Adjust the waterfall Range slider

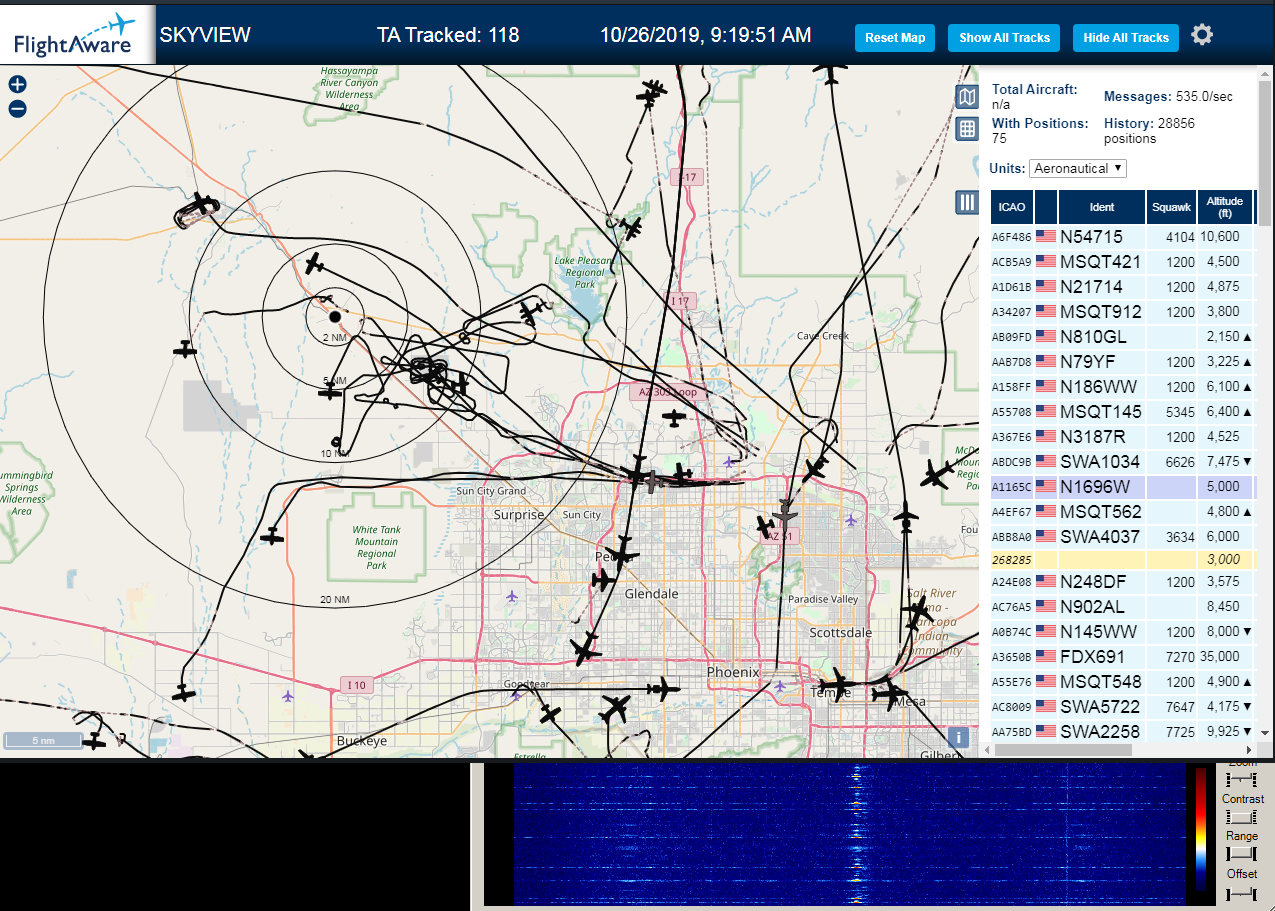(x=1240, y=853)
